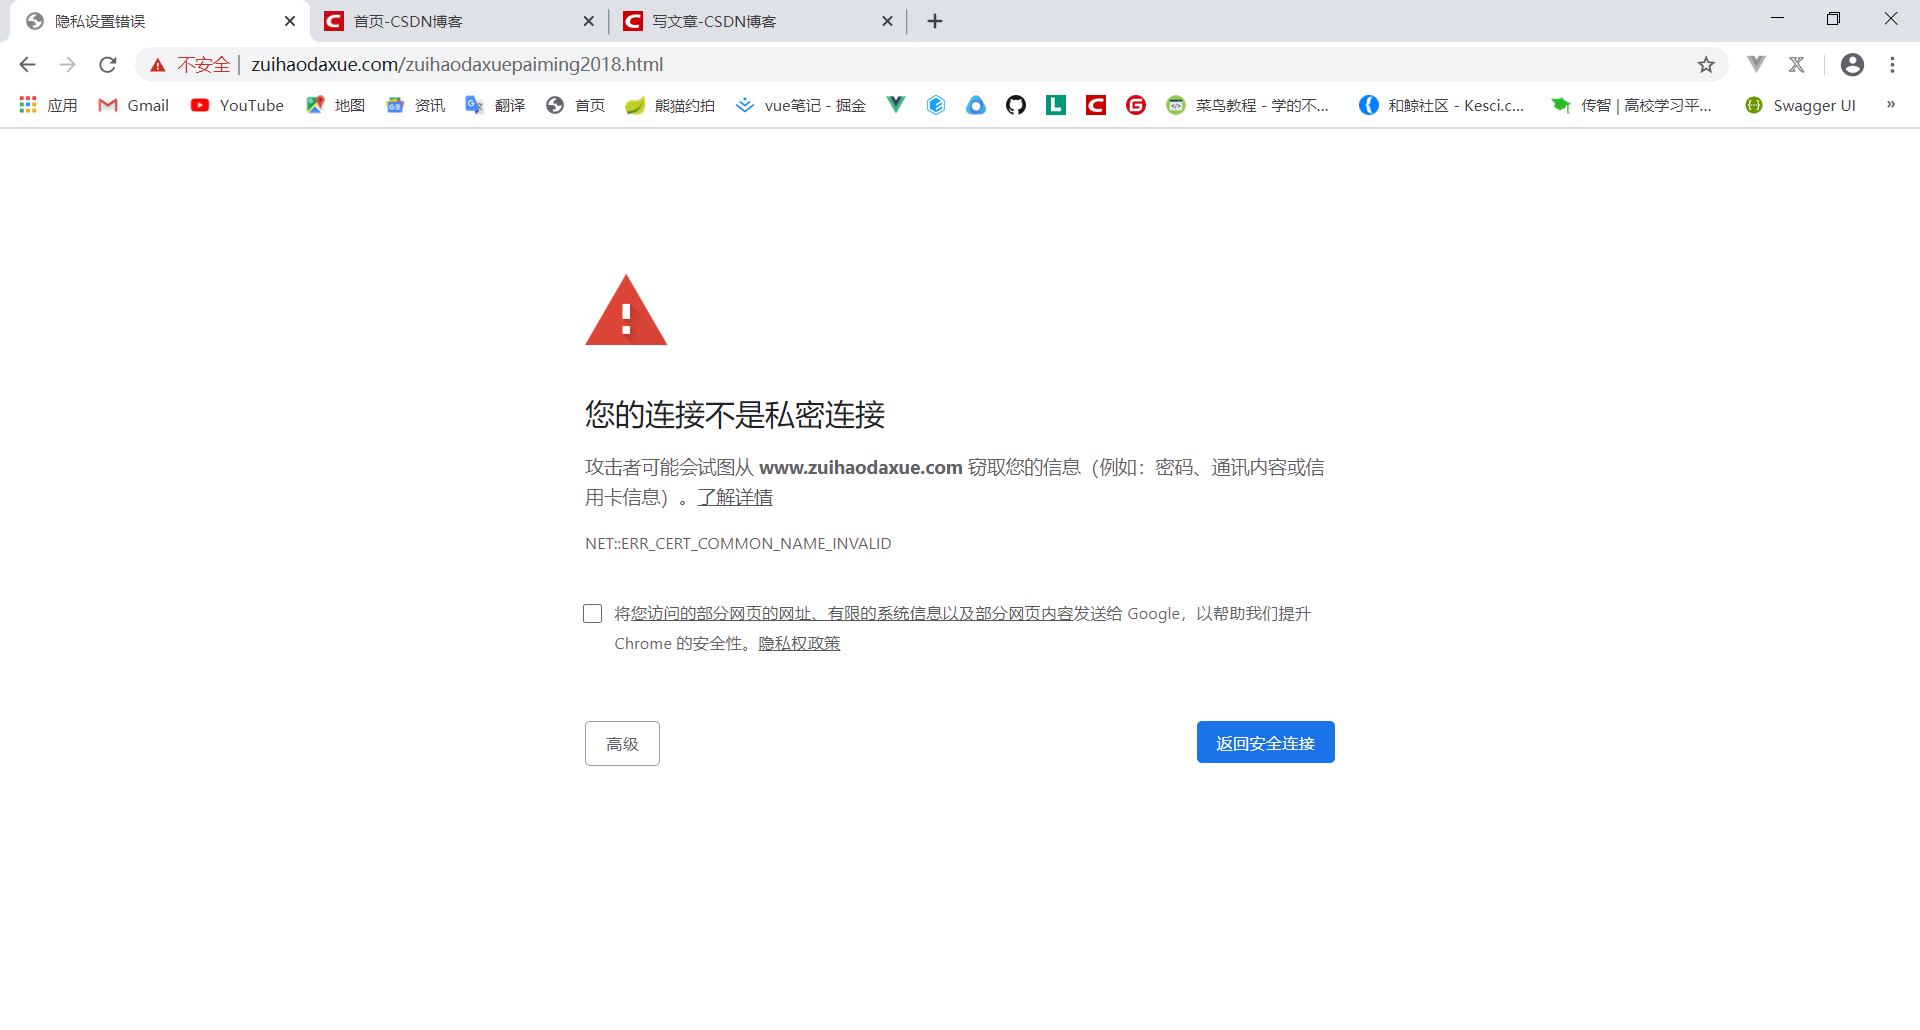
Task: Open the 熊猫约拍 bookmark
Action: point(670,105)
